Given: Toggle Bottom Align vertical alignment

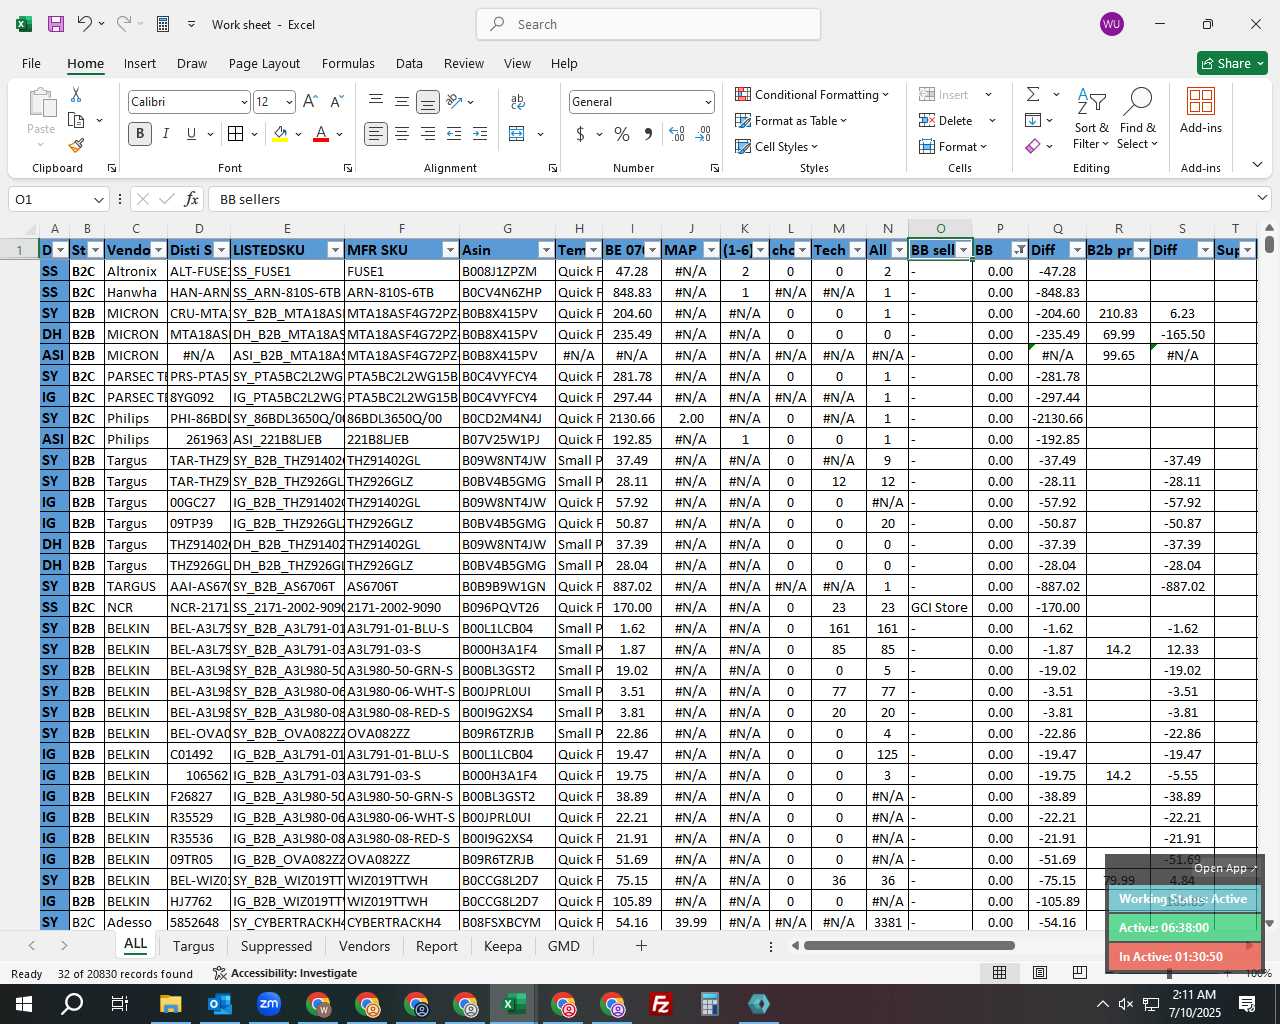Looking at the screenshot, I should coord(427,102).
